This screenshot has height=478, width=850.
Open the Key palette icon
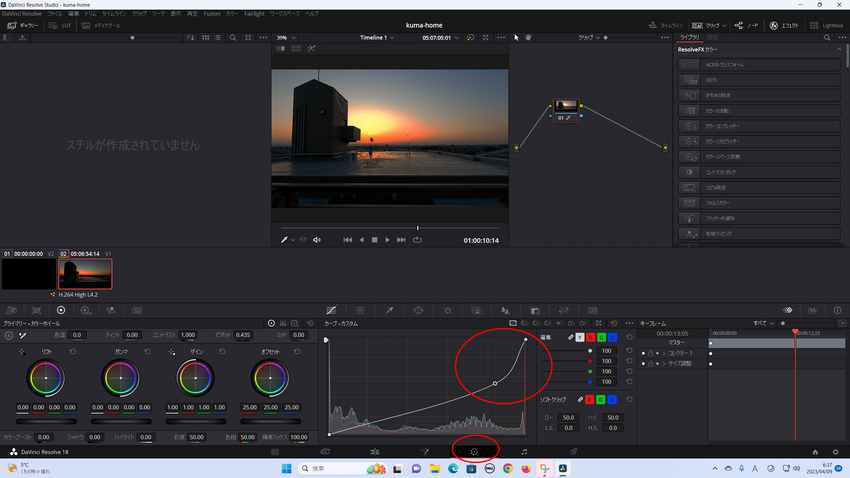pyautogui.click(x=535, y=311)
